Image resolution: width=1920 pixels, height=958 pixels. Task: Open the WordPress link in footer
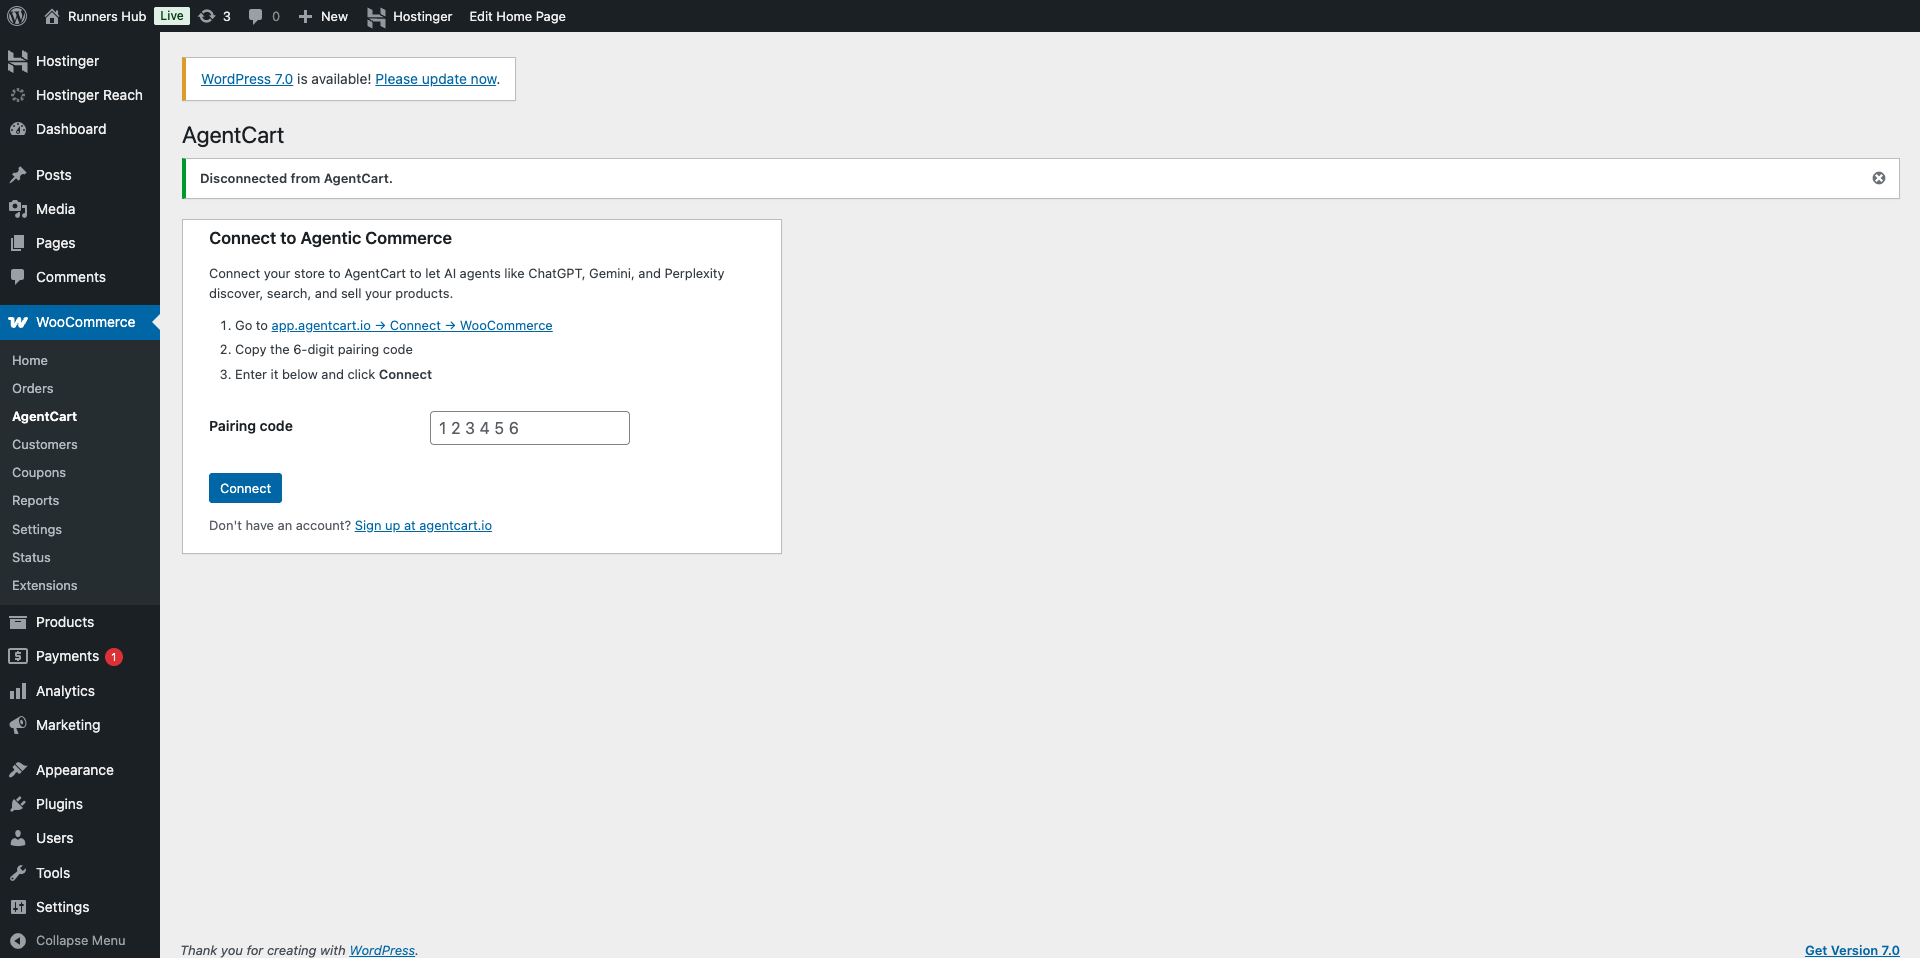382,950
